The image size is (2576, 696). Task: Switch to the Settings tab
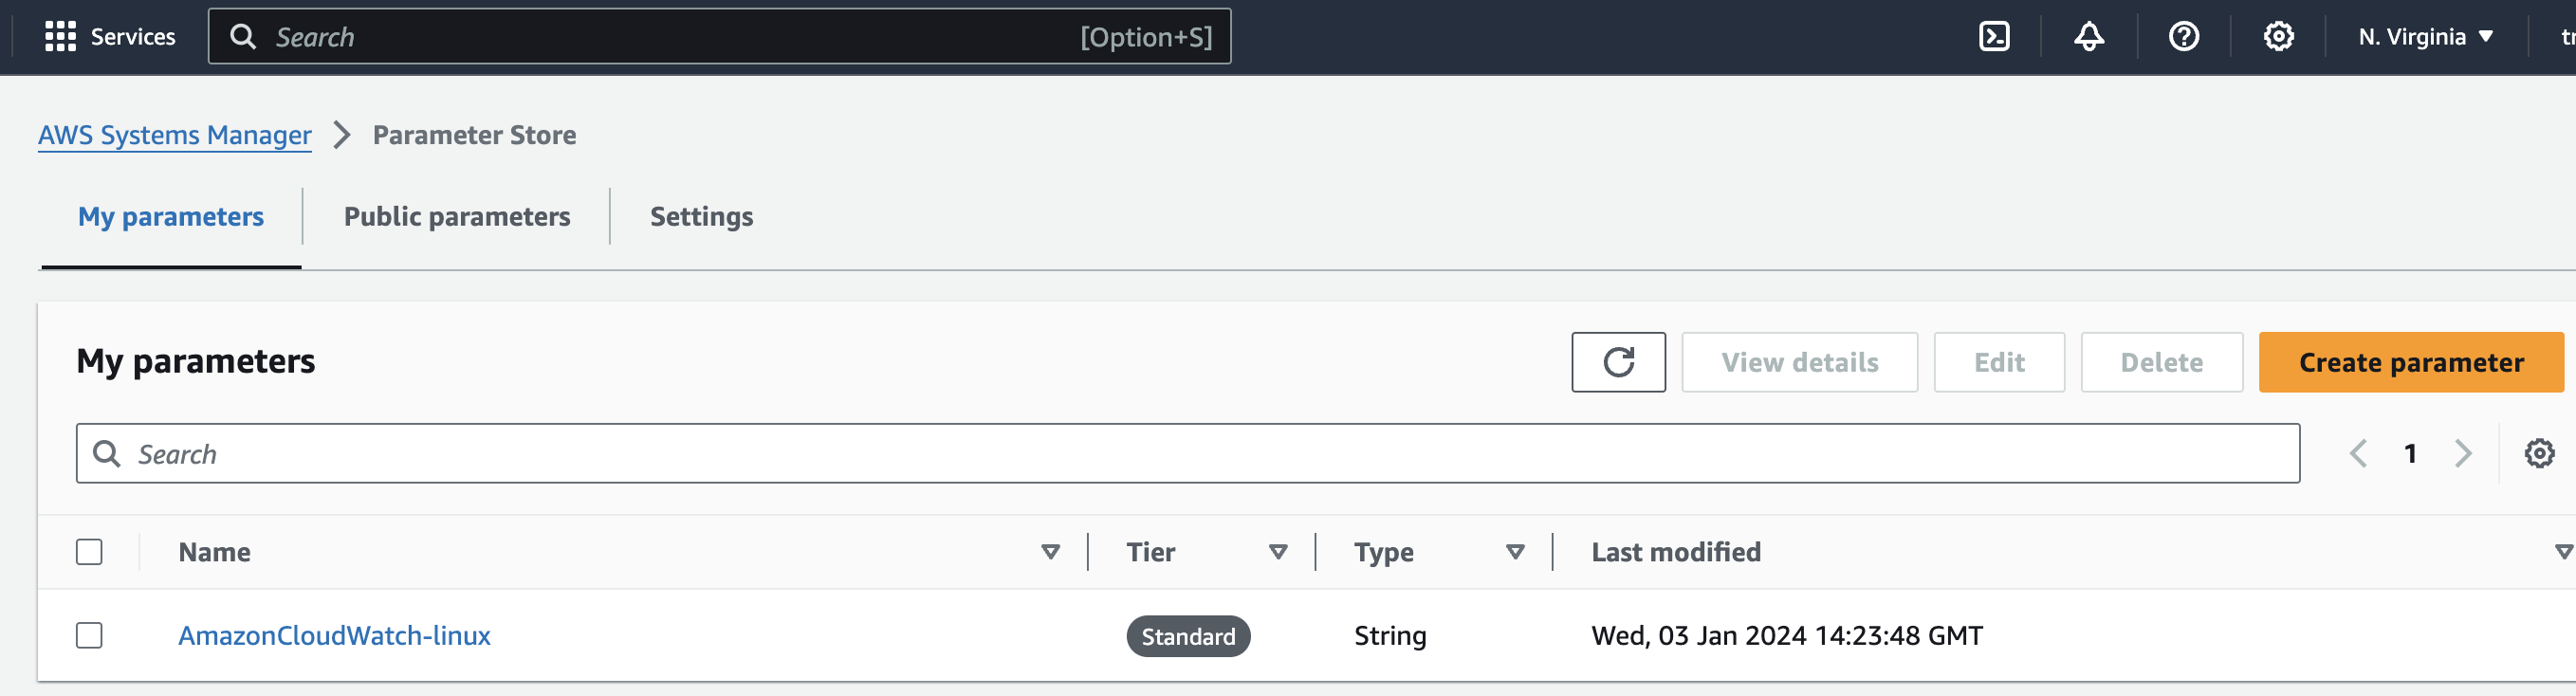click(x=701, y=217)
